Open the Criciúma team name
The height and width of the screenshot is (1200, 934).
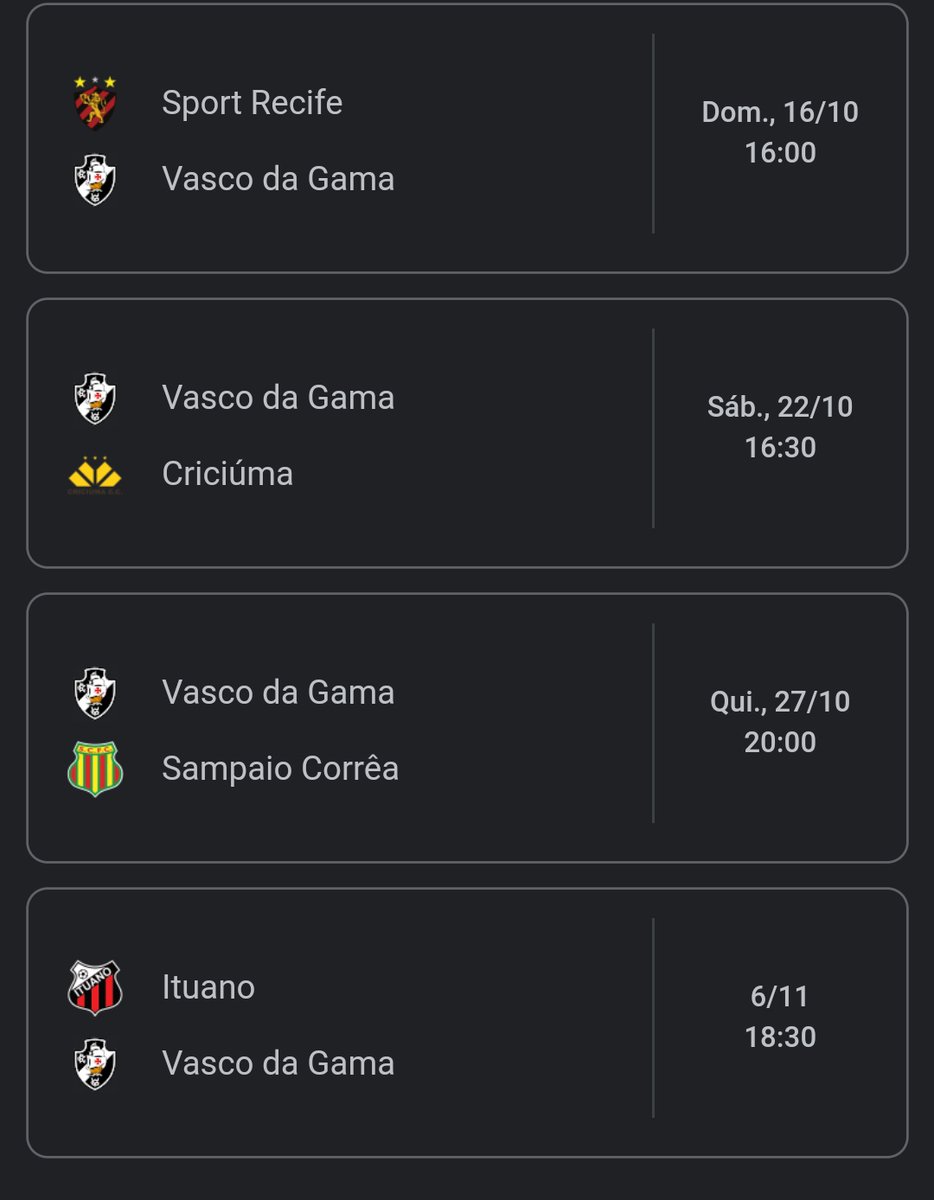(x=227, y=474)
